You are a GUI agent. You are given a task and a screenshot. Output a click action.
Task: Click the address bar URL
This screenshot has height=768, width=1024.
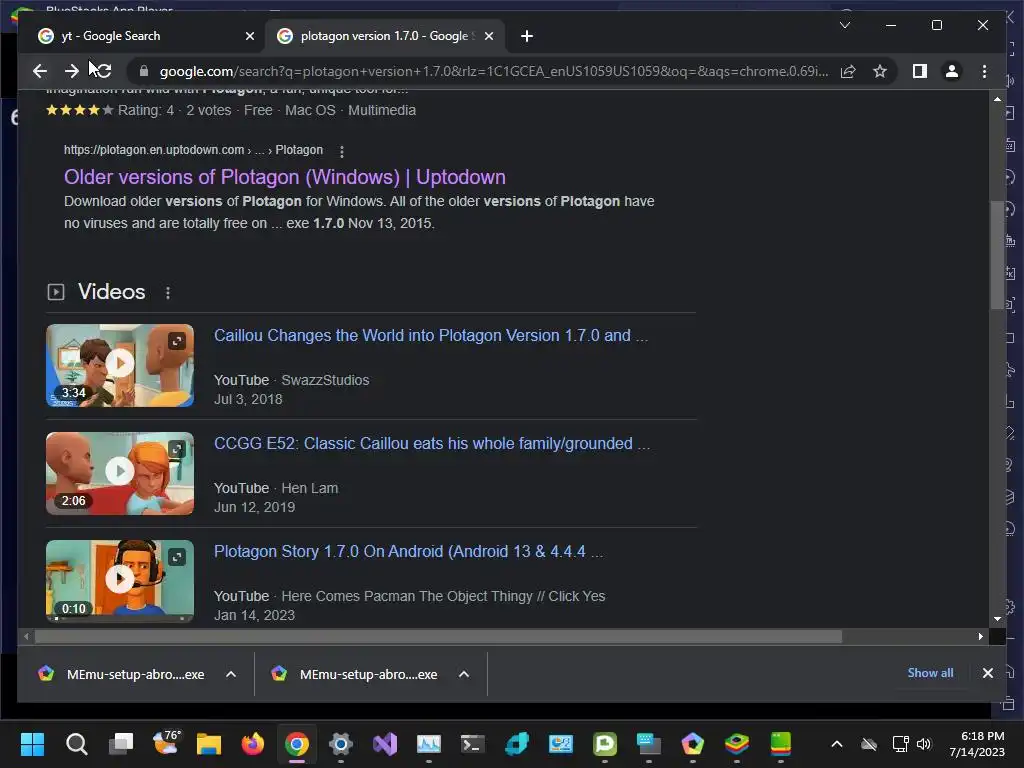click(x=494, y=71)
